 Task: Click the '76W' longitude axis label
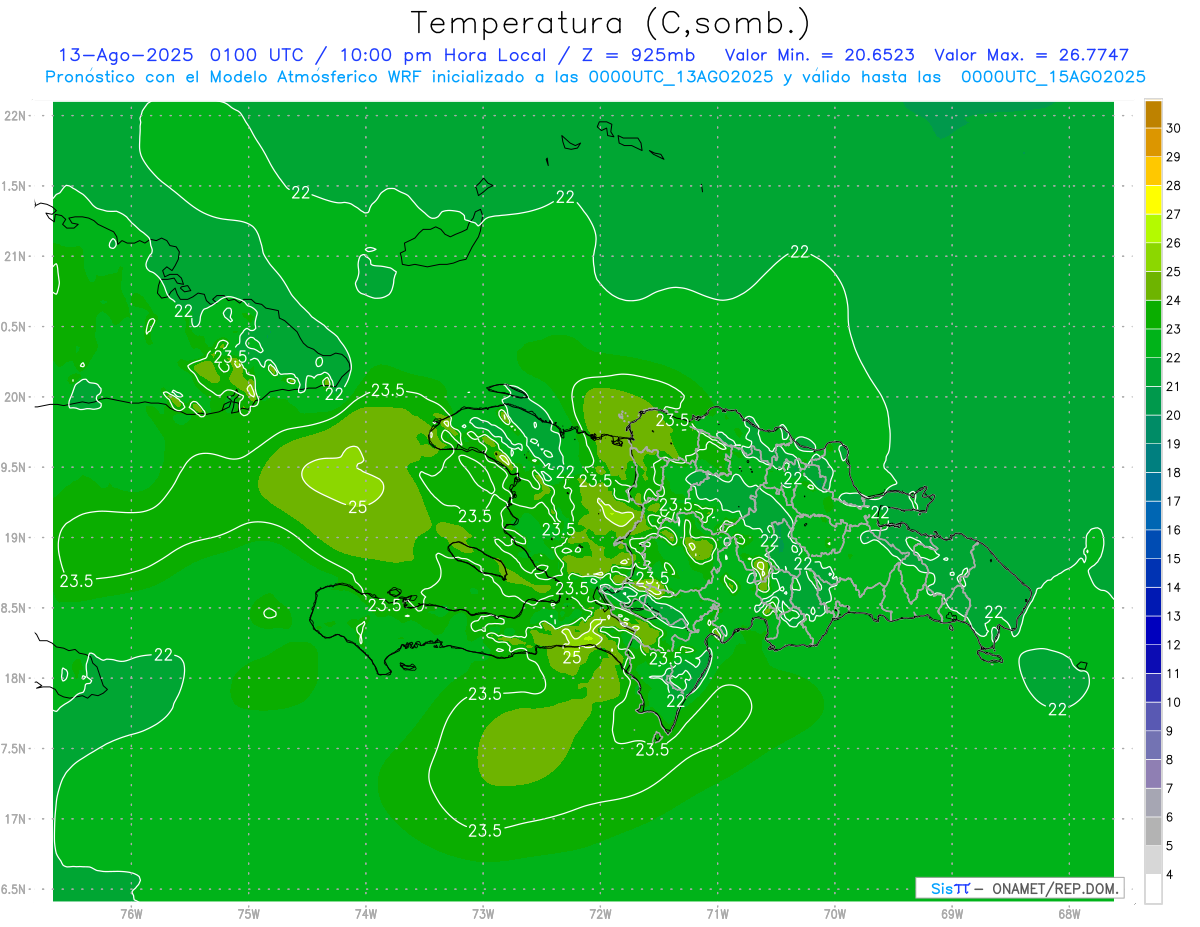(x=131, y=913)
